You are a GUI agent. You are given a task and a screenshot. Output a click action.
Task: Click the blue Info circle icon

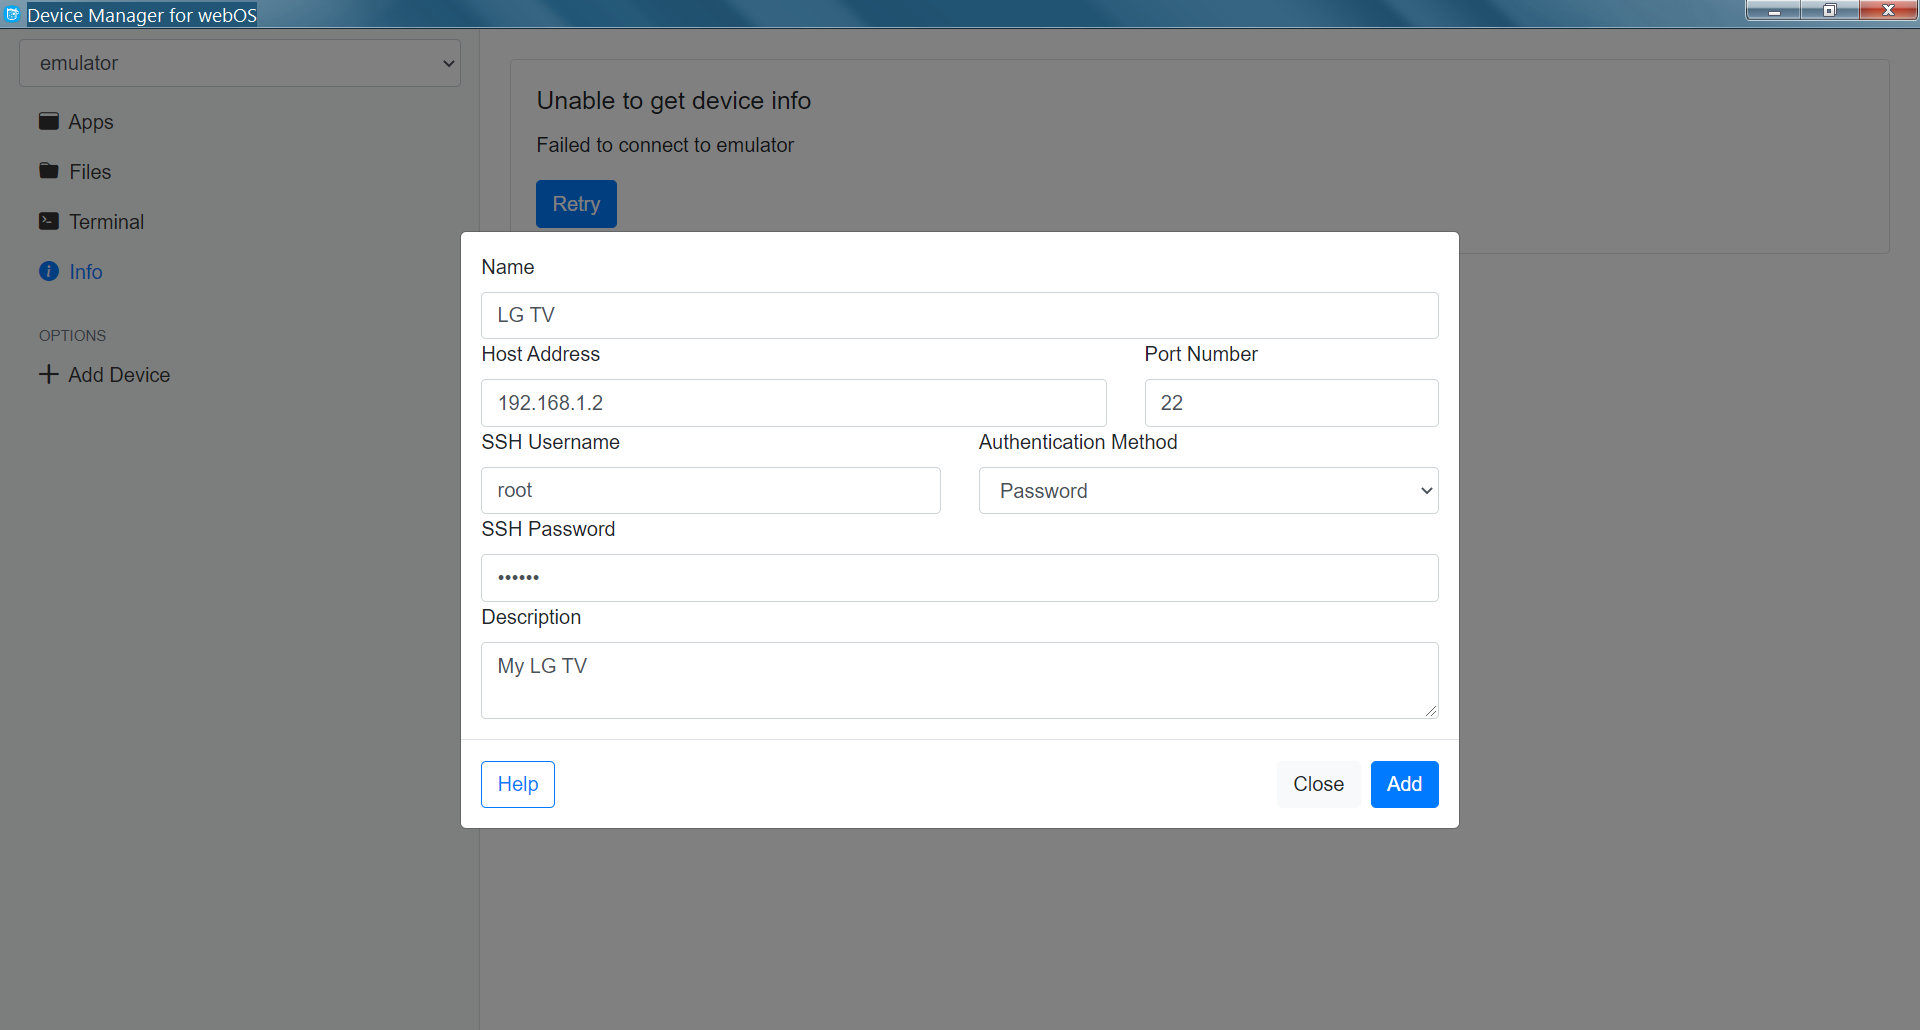pyautogui.click(x=48, y=271)
